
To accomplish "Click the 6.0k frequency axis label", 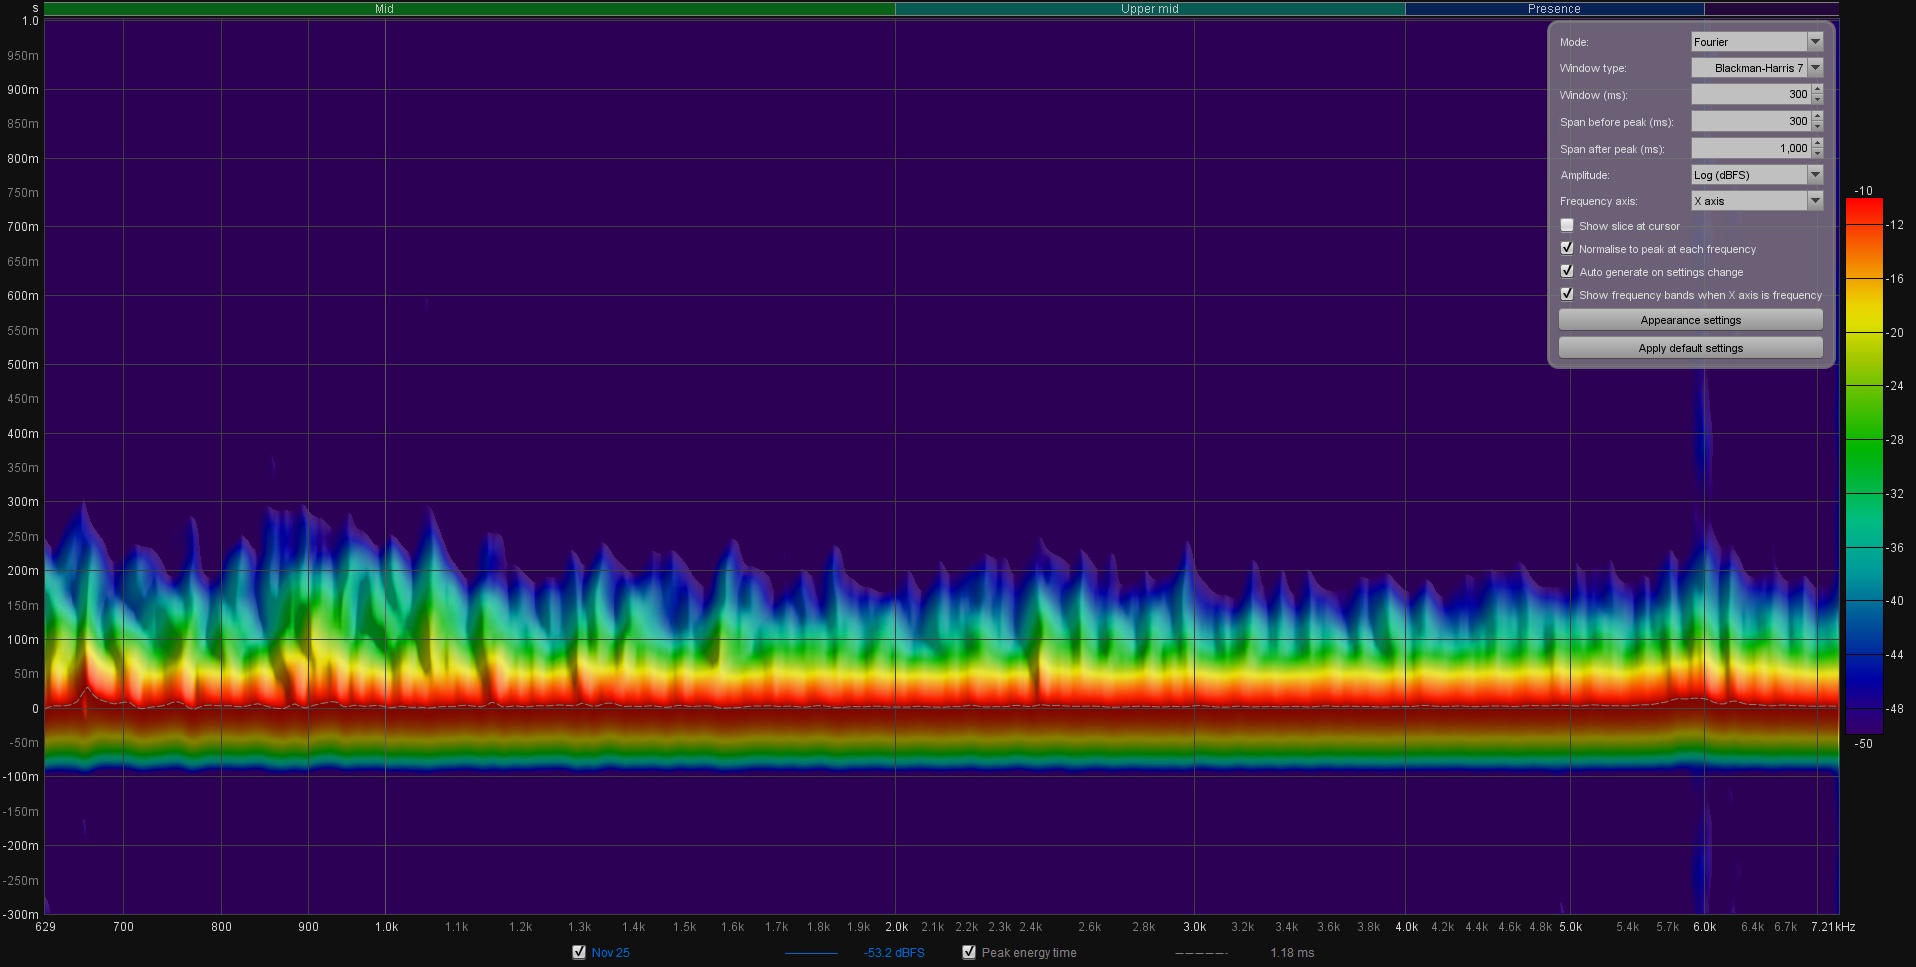I will (1704, 927).
